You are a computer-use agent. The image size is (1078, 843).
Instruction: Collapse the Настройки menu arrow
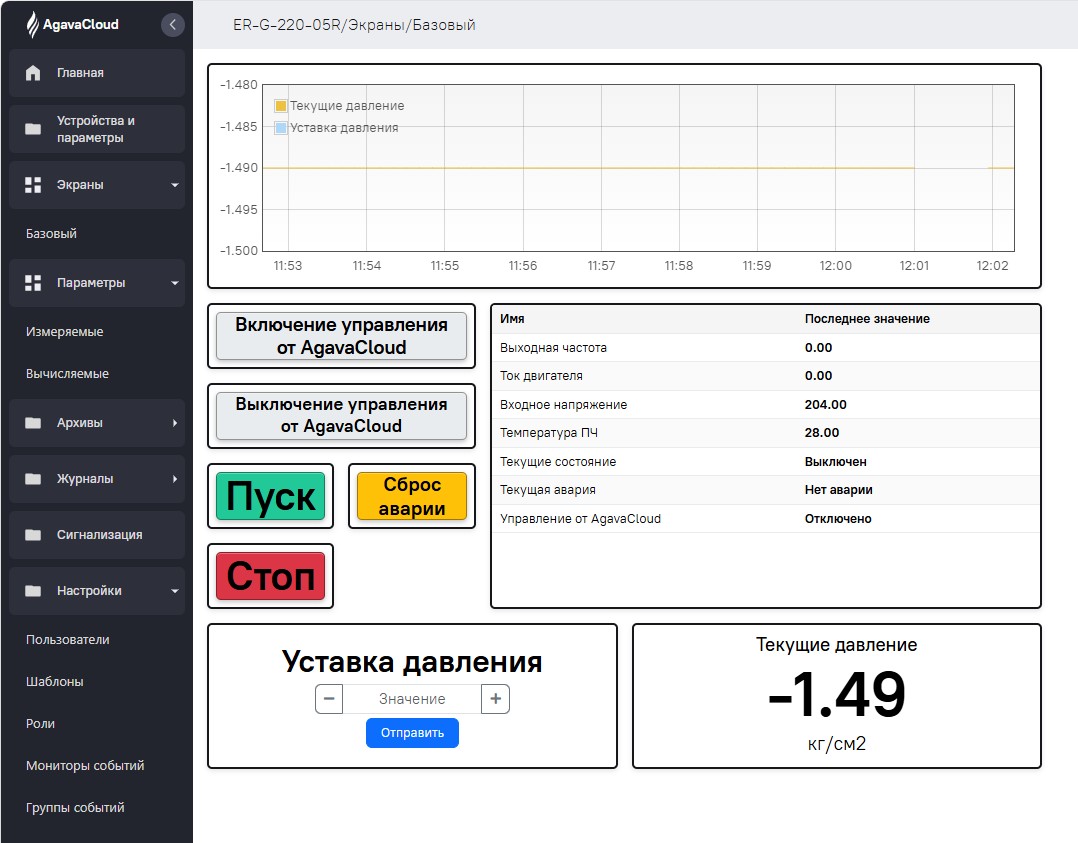(175, 591)
